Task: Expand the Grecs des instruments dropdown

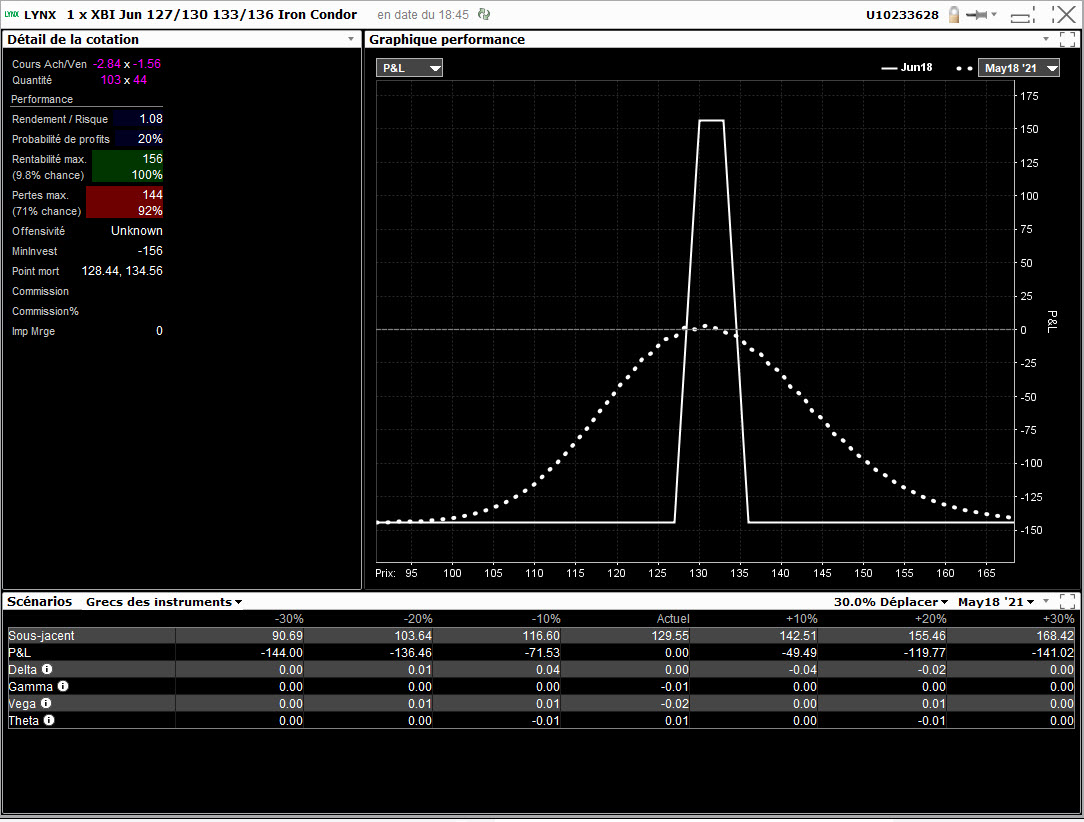Action: (x=164, y=602)
